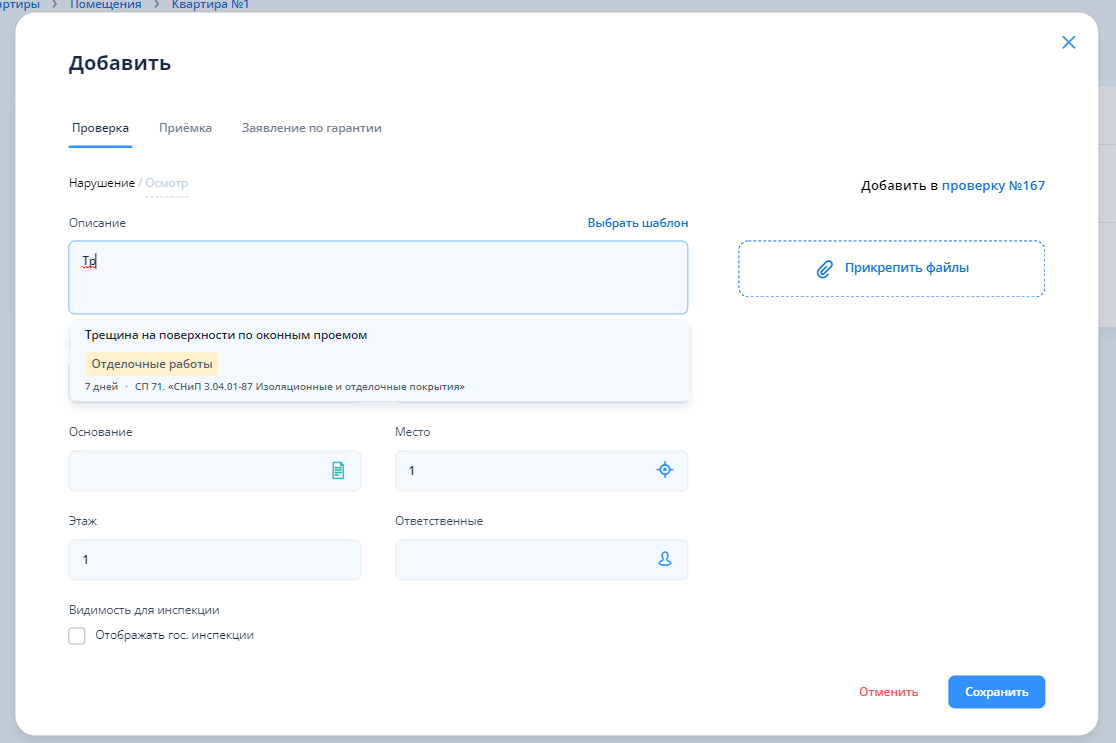Open the проверку №167 link
The image size is (1116, 743).
click(993, 185)
